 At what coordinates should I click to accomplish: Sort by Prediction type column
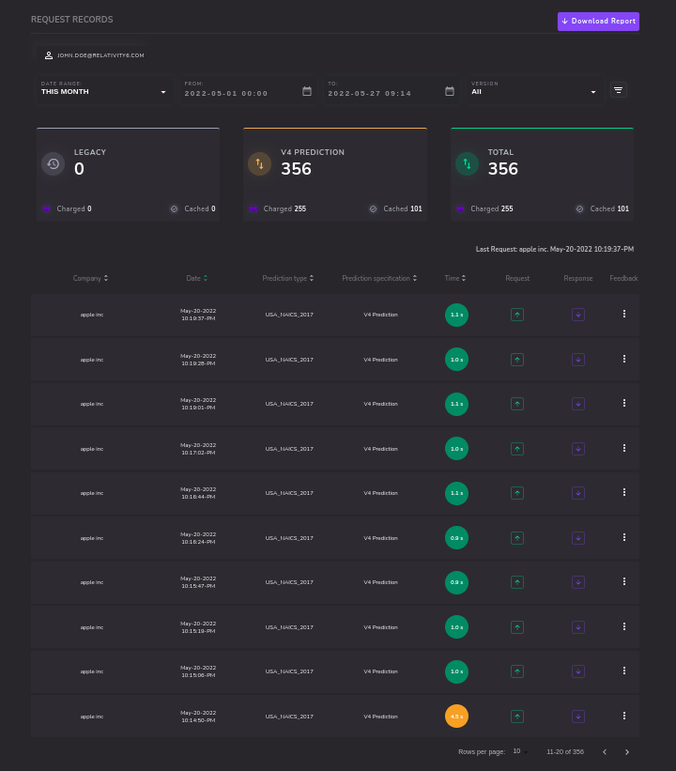288,278
